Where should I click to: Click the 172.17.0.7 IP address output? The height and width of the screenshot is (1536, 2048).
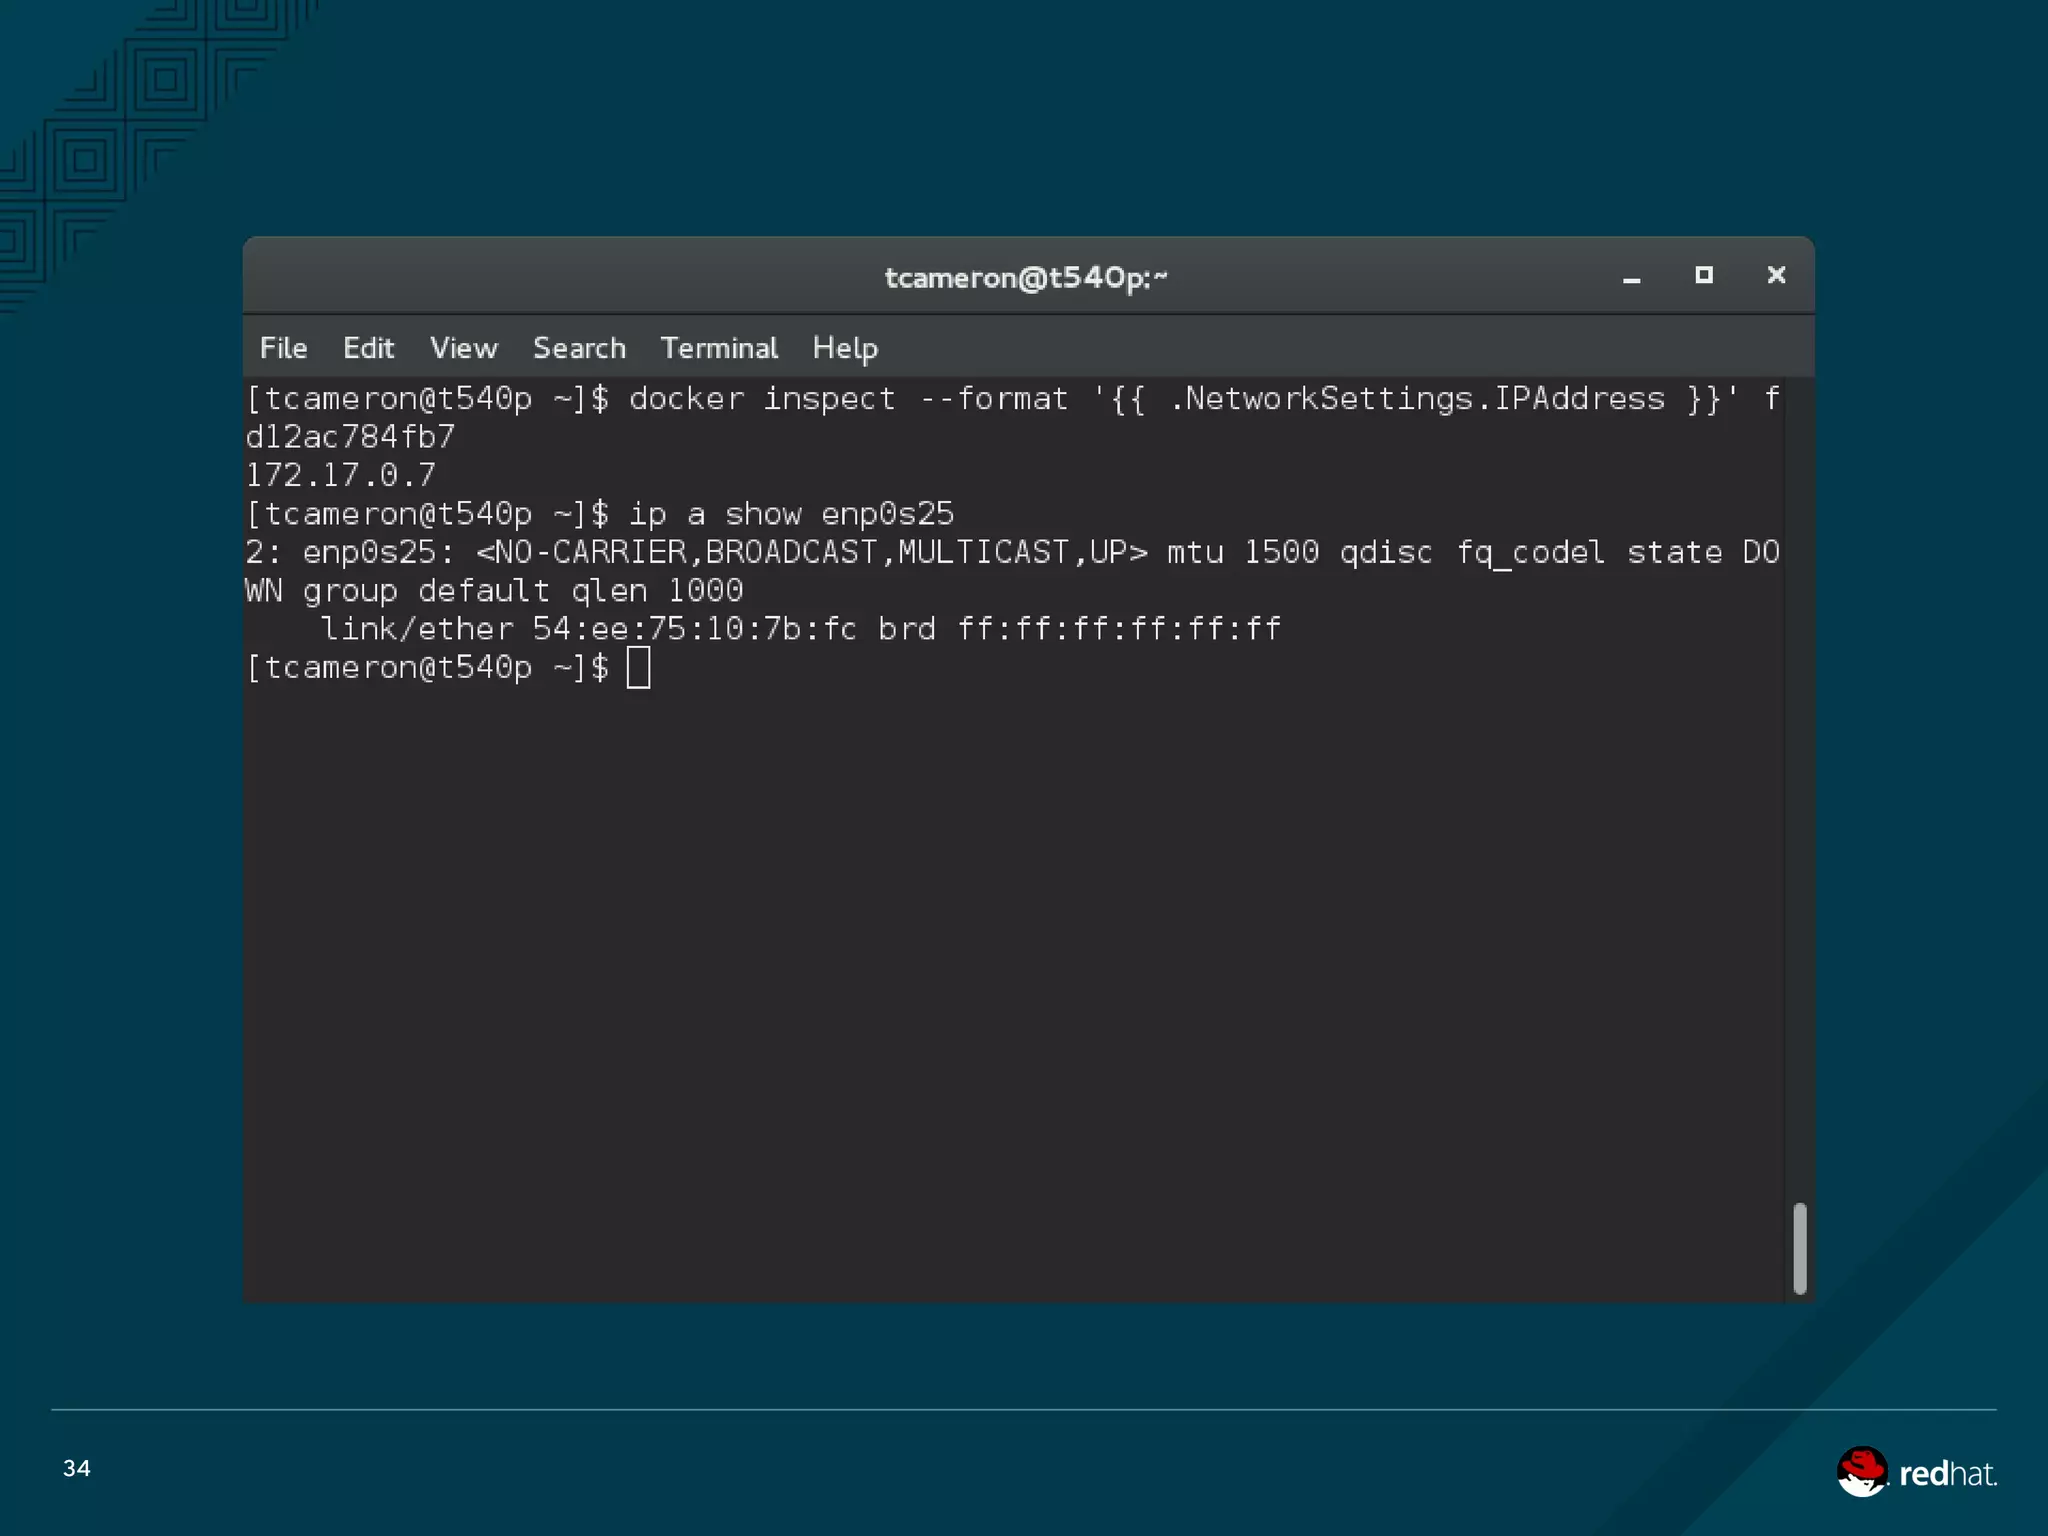[x=341, y=475]
